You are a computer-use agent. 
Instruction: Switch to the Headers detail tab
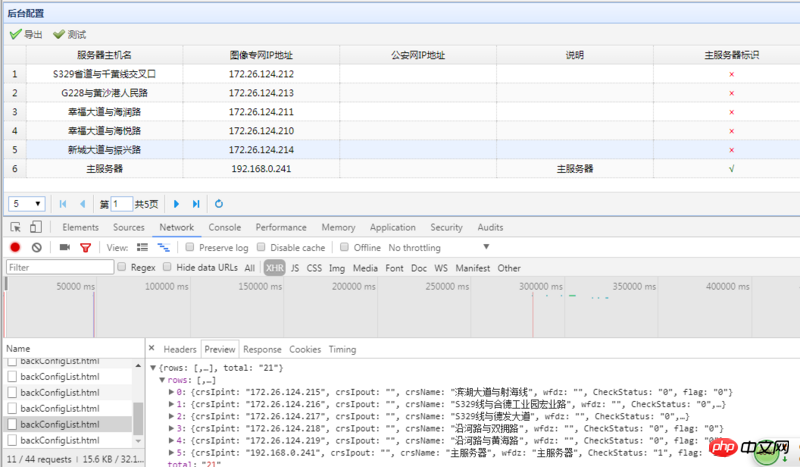tap(180, 349)
